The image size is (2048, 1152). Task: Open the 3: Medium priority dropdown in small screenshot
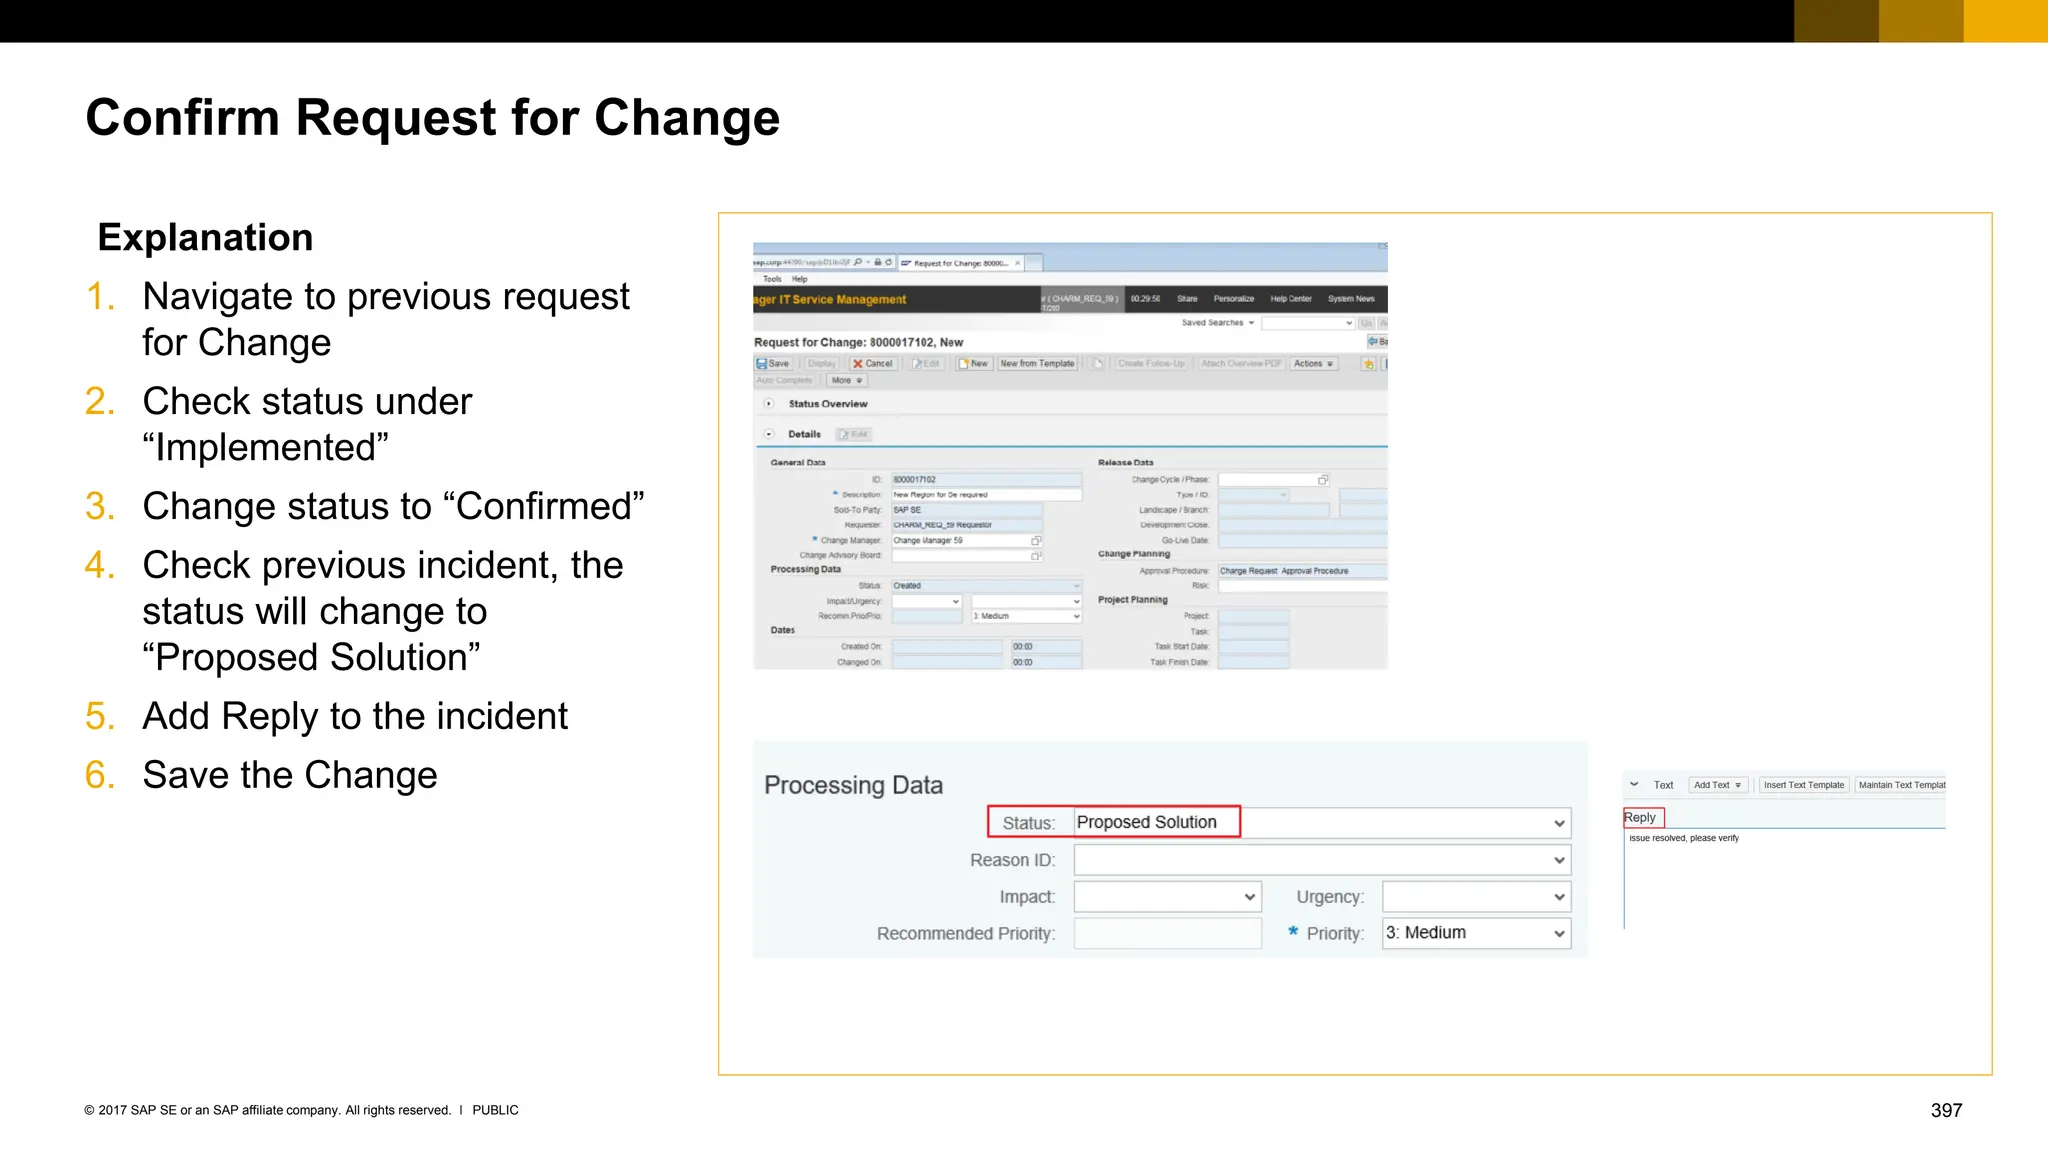pyautogui.click(x=1027, y=617)
